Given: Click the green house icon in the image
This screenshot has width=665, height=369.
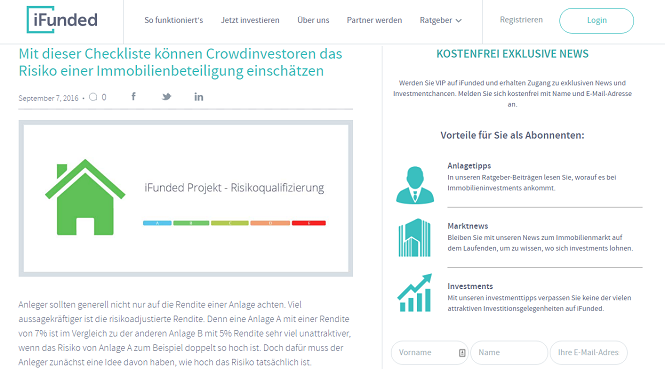Looking at the screenshot, I should (x=85, y=197).
